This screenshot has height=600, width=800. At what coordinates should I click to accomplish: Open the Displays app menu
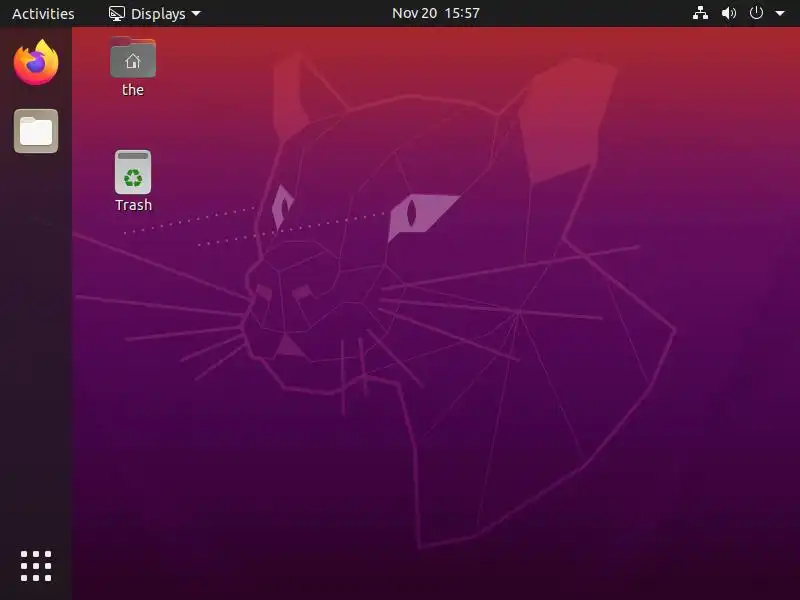155,14
